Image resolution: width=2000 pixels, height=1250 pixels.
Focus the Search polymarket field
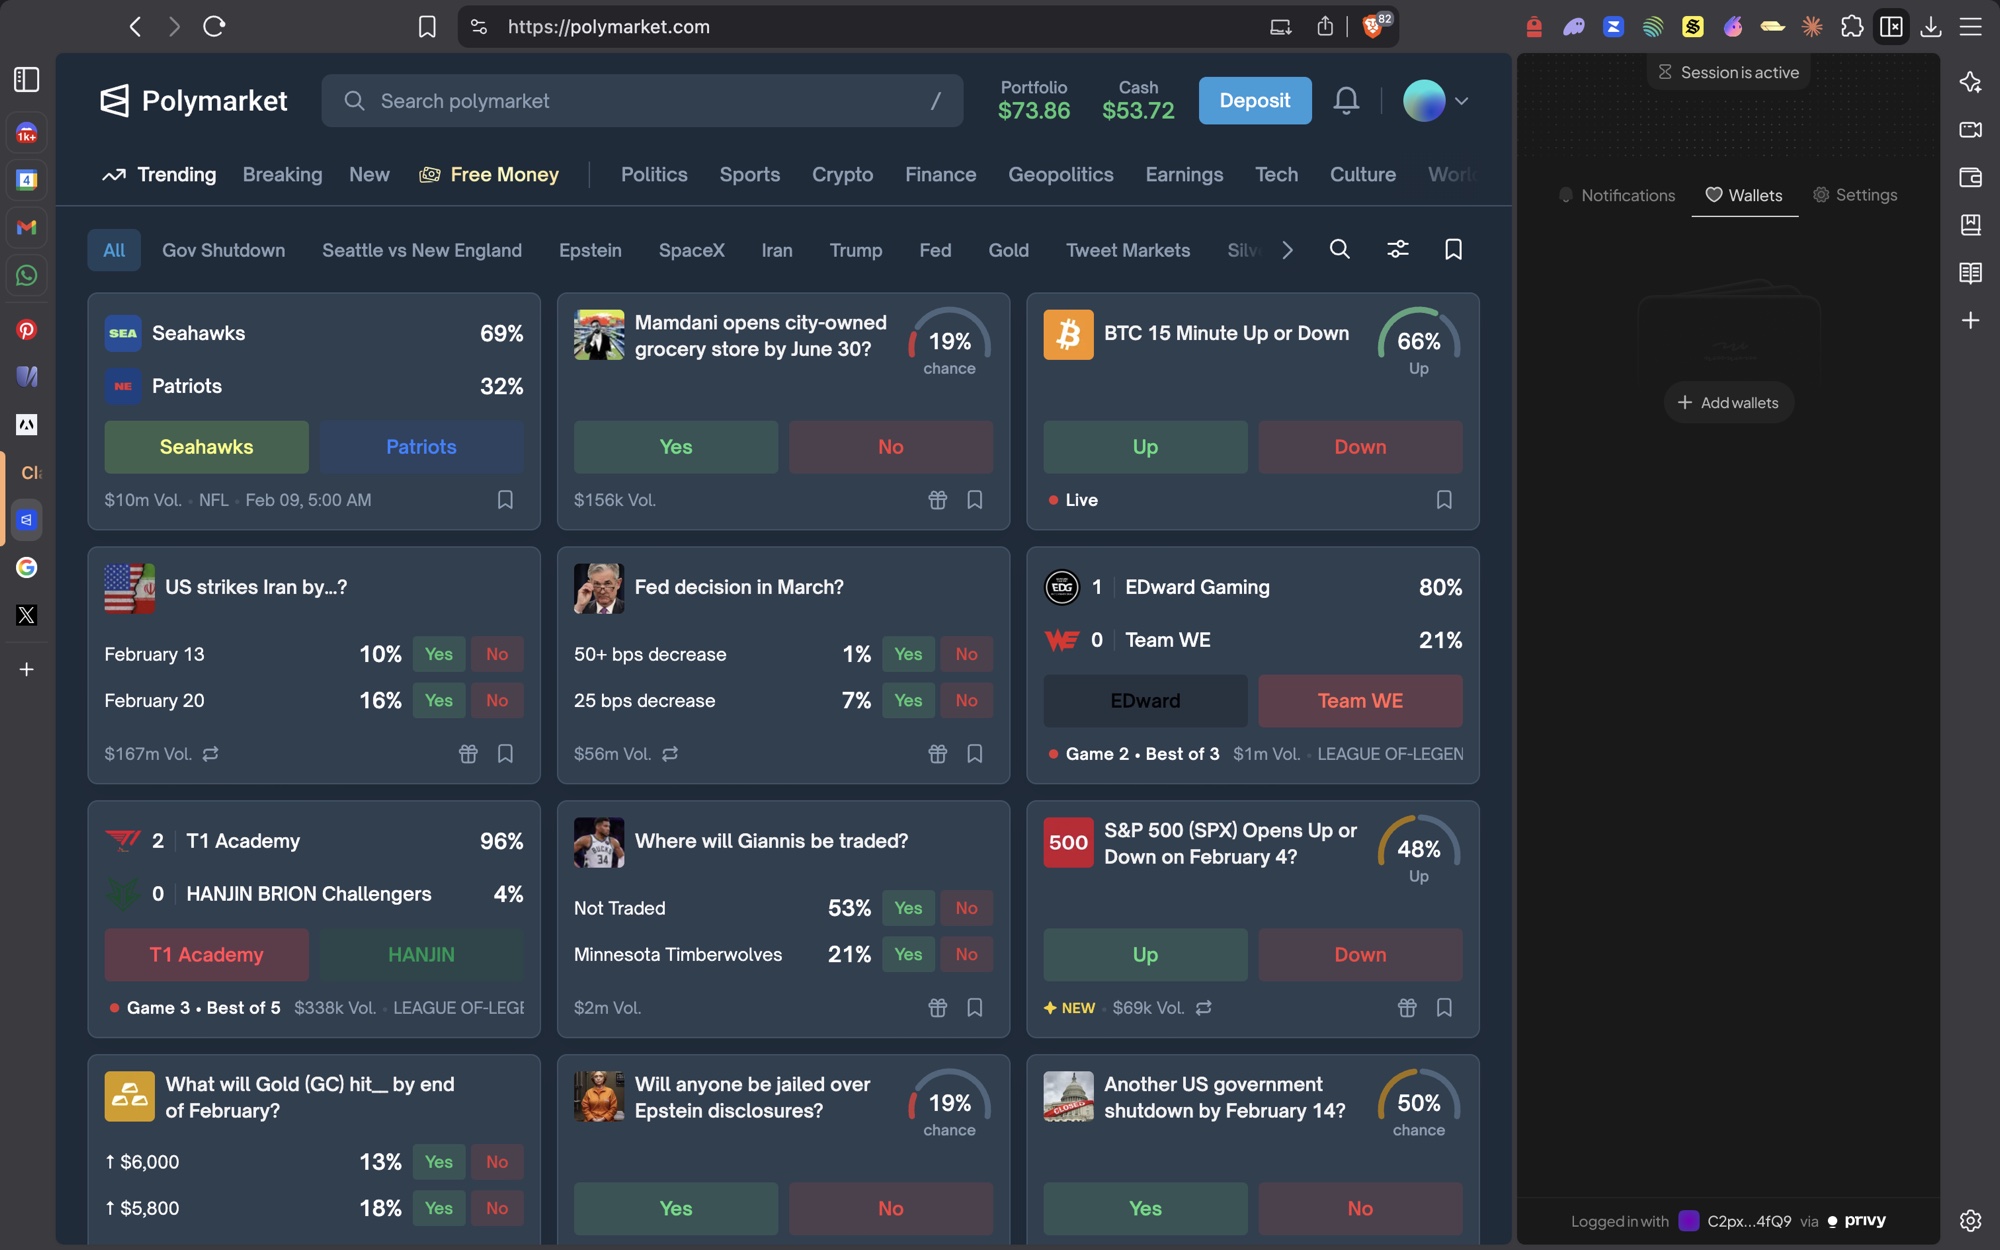[x=642, y=100]
